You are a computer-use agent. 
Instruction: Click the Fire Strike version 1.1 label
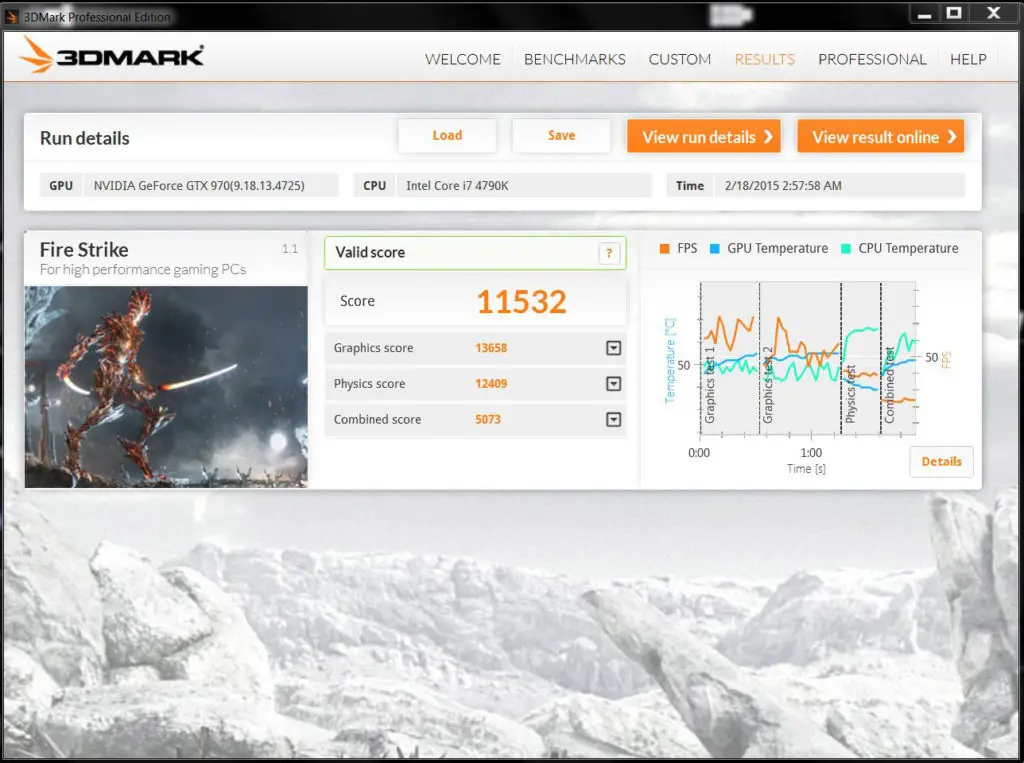click(x=290, y=249)
